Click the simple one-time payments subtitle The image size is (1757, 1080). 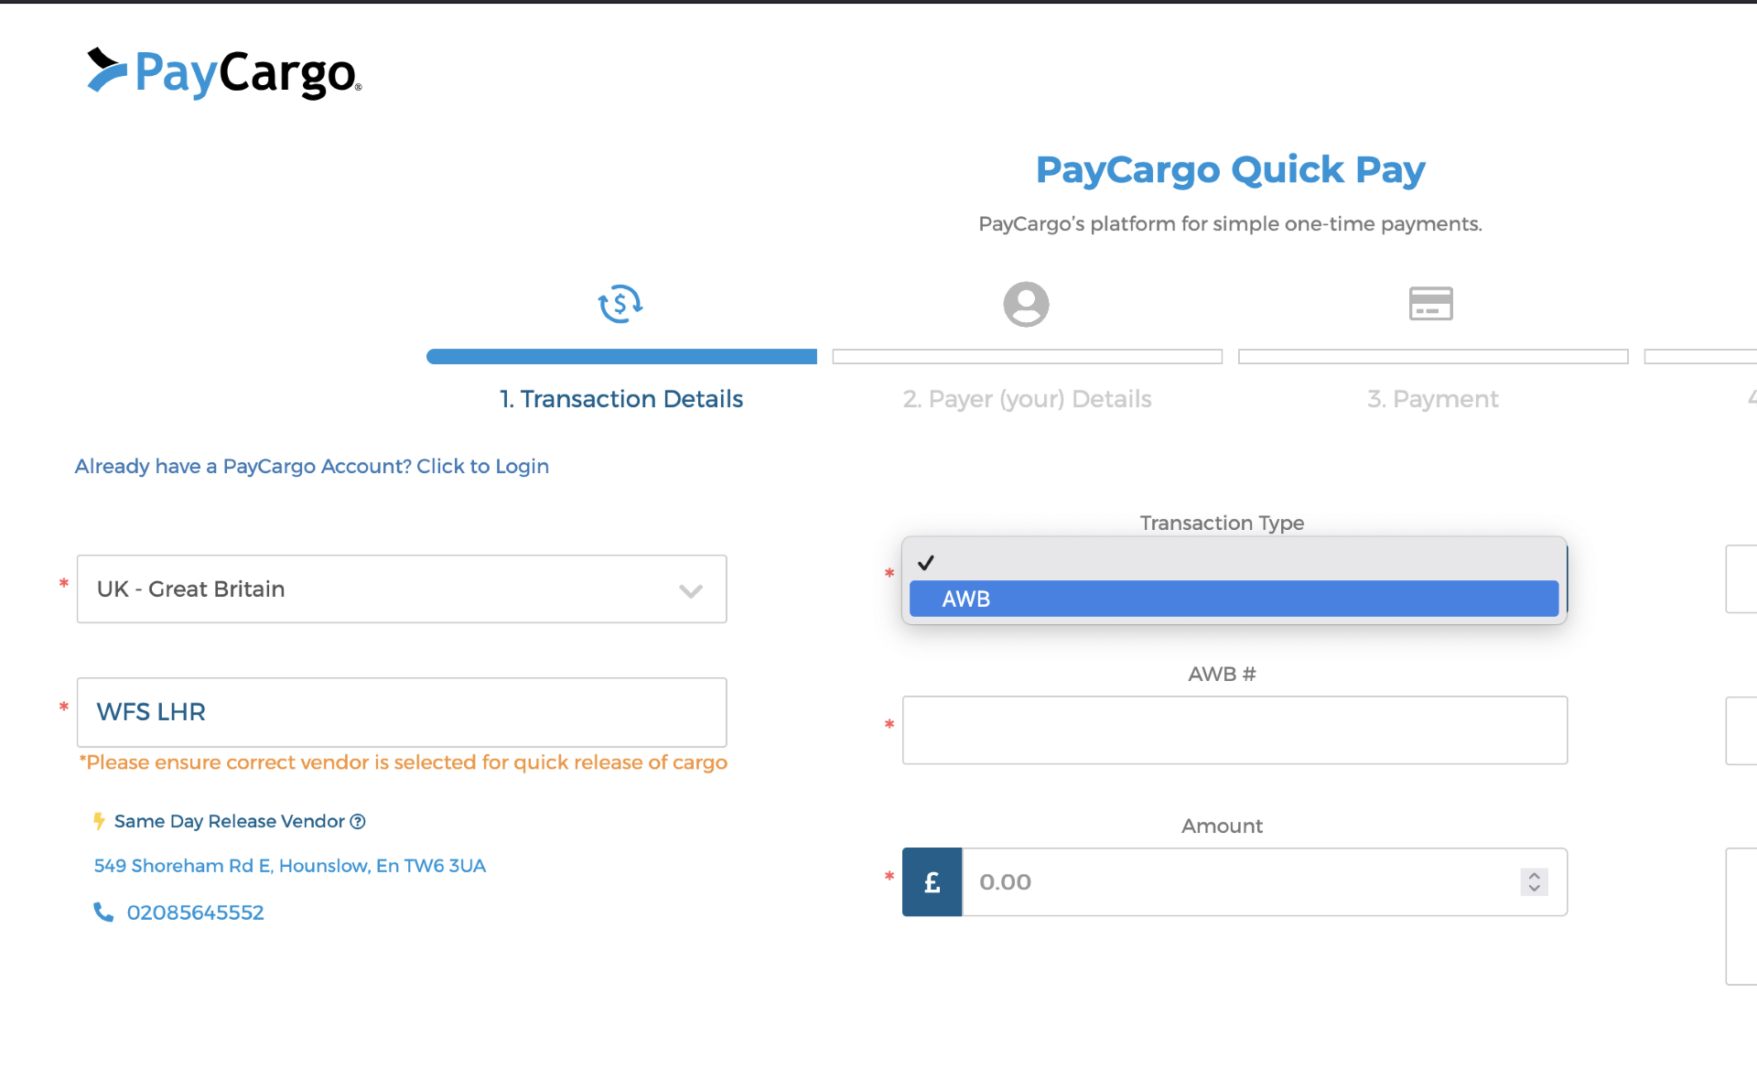(1230, 224)
